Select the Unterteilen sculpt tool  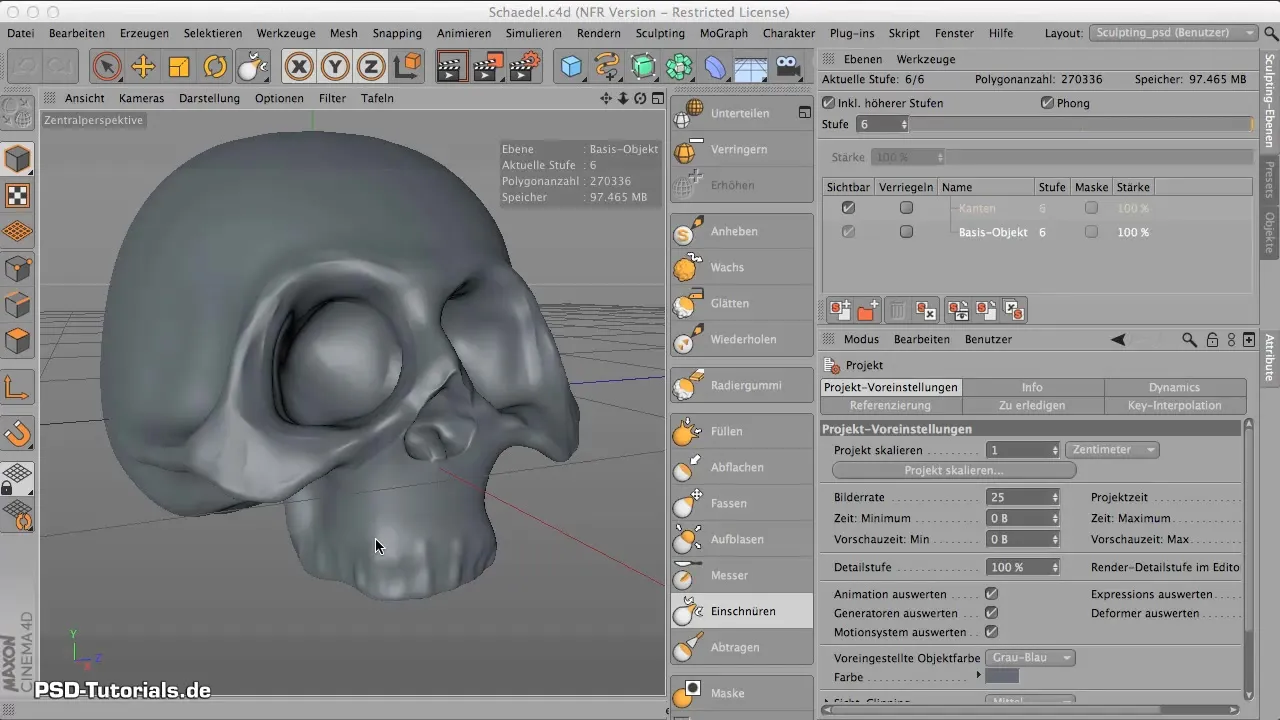point(742,113)
